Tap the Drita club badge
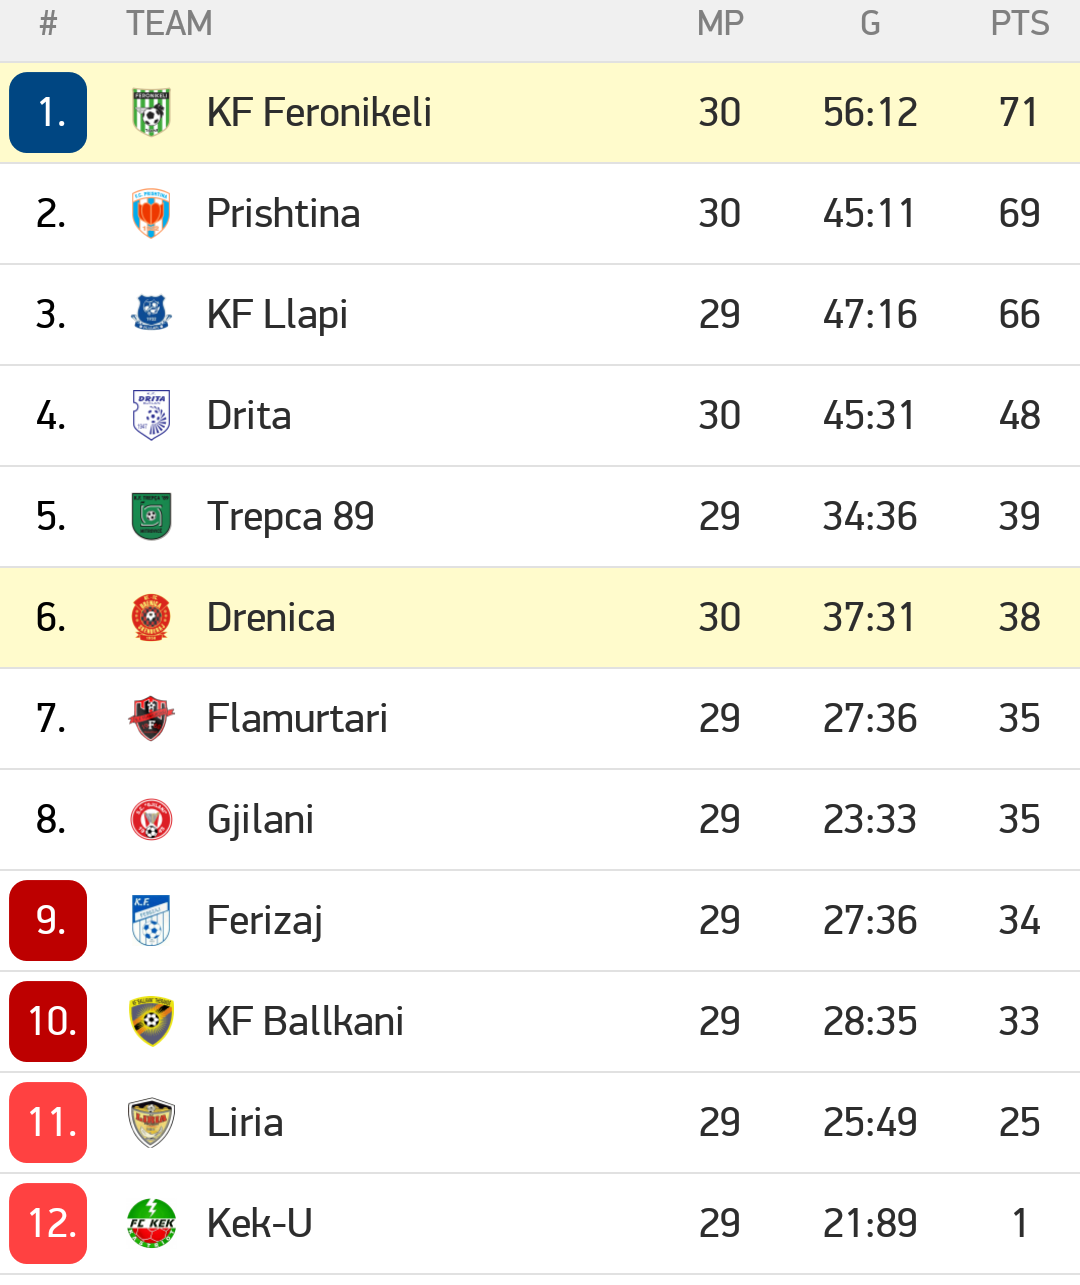 tap(152, 415)
